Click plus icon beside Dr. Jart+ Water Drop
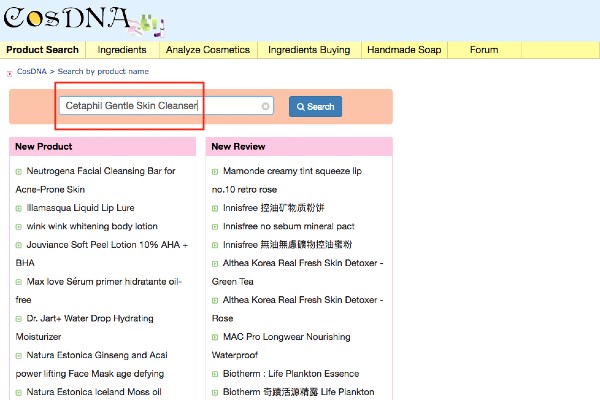600x400 pixels. point(18,319)
